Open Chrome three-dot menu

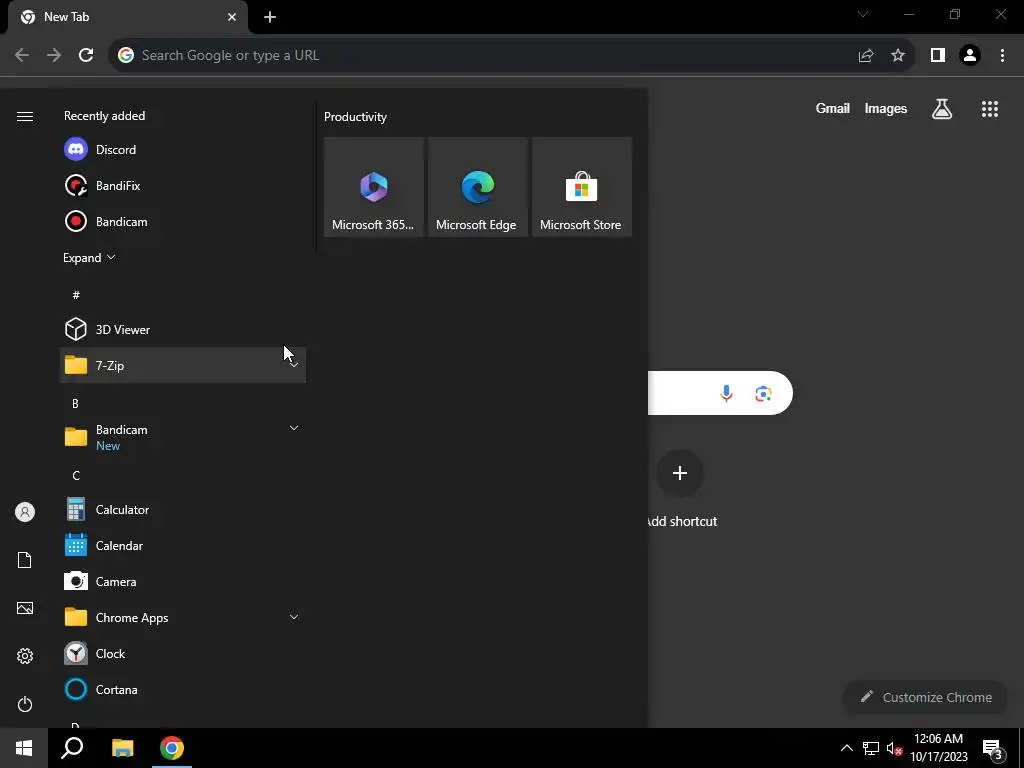click(x=1002, y=56)
